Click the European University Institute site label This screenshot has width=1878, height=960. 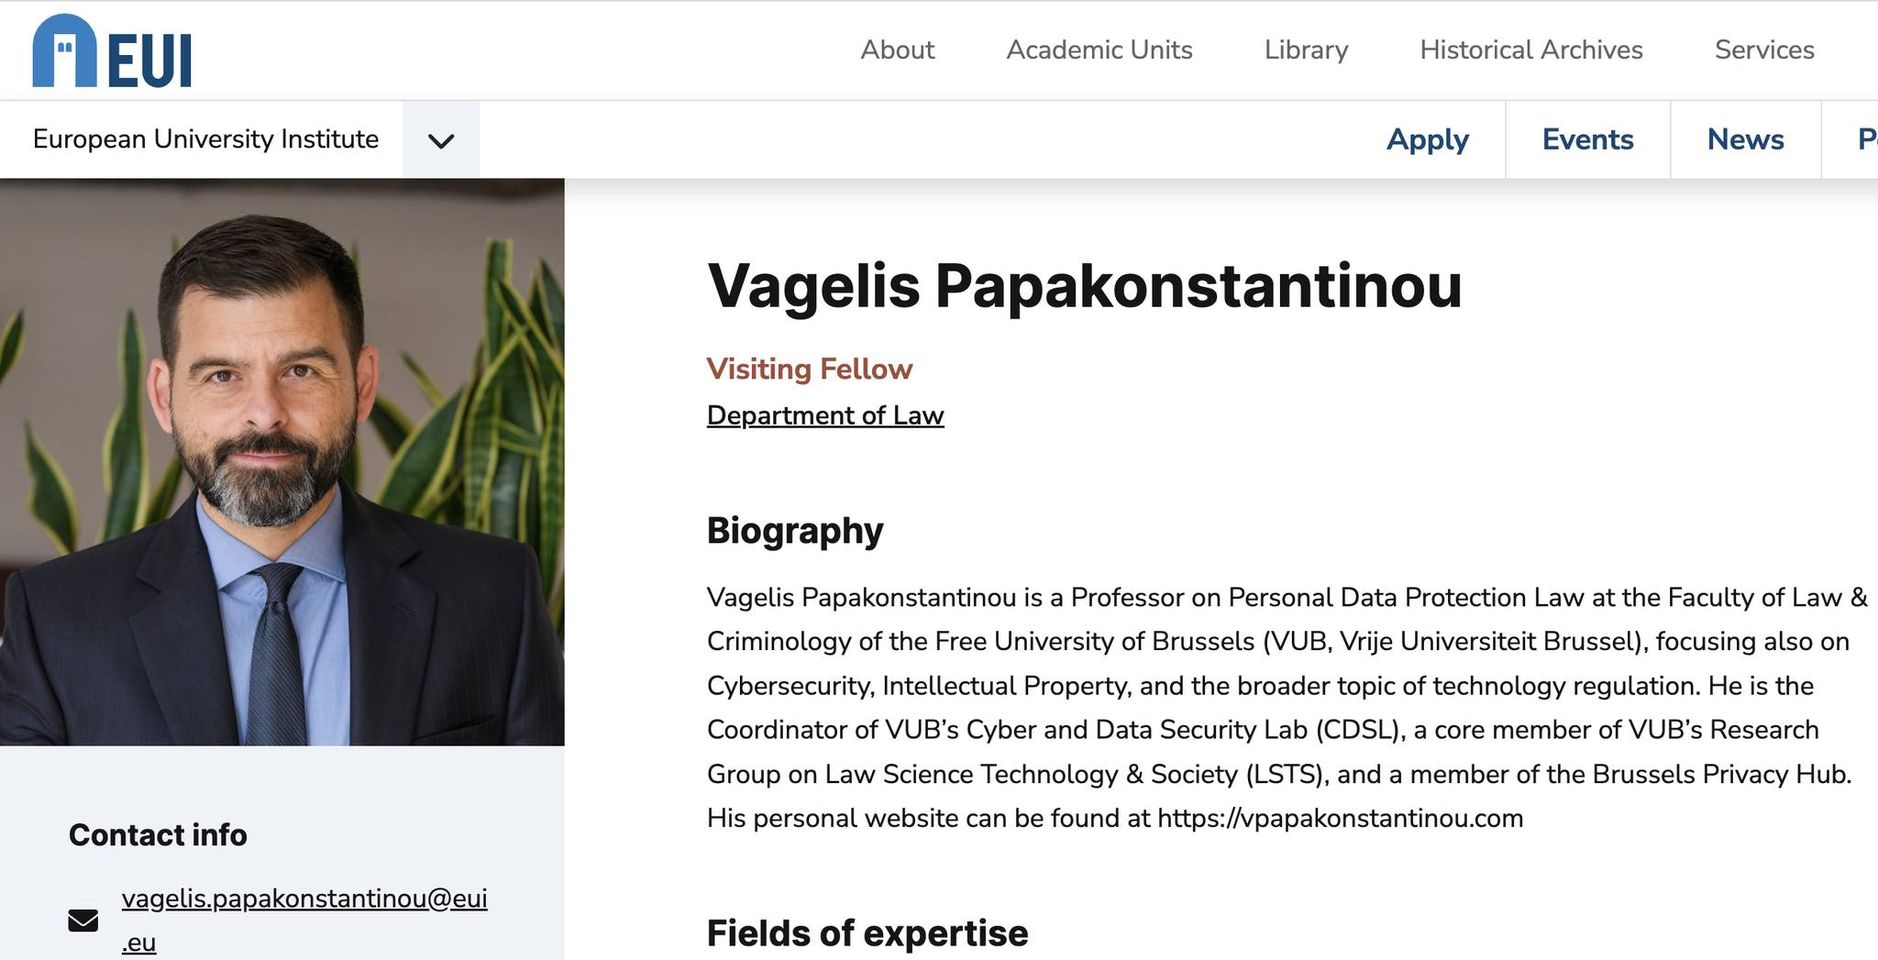[x=206, y=139]
